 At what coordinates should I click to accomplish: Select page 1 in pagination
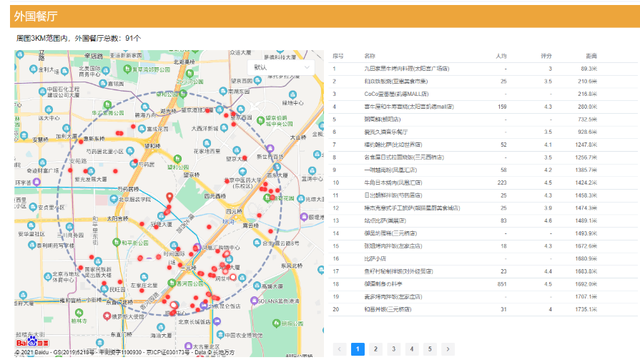[358, 349]
